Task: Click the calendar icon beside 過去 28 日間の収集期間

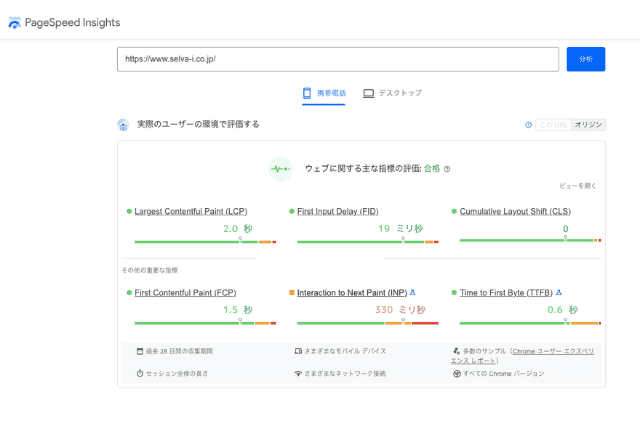Action: tap(140, 351)
